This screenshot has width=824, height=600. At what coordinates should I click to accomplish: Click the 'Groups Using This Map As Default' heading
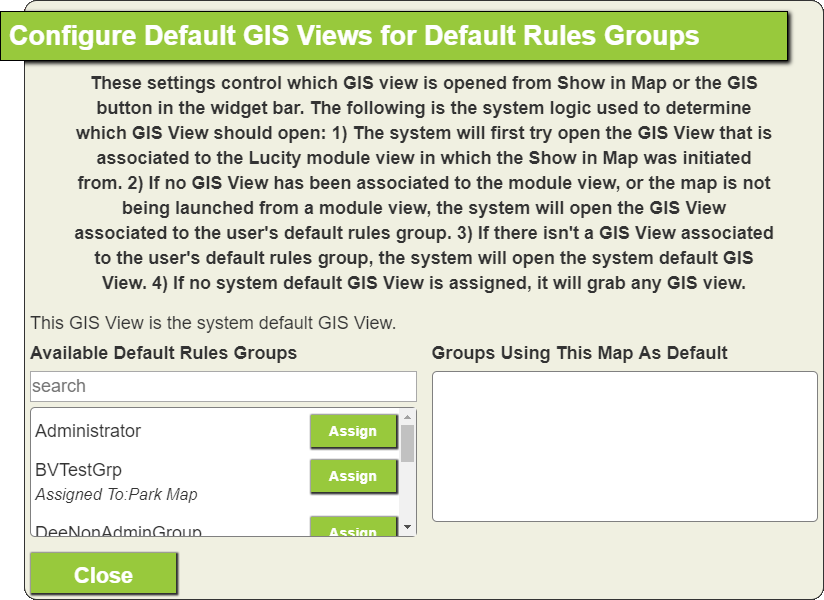[x=580, y=353]
